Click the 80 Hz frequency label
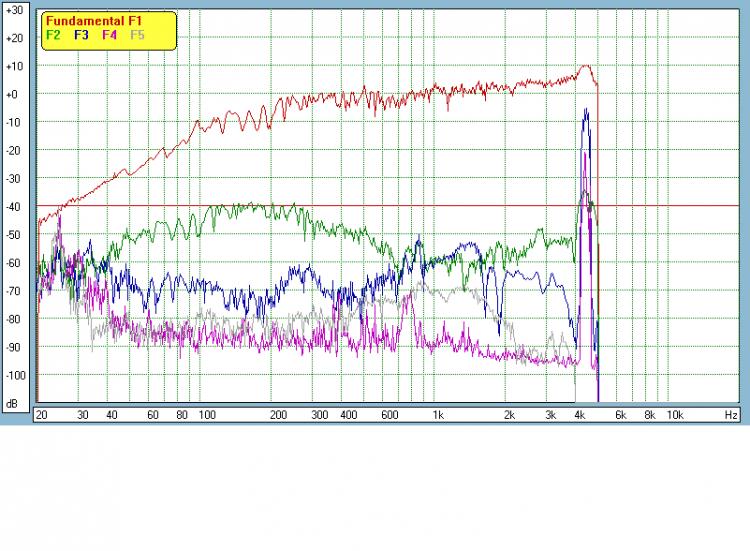 click(x=182, y=415)
